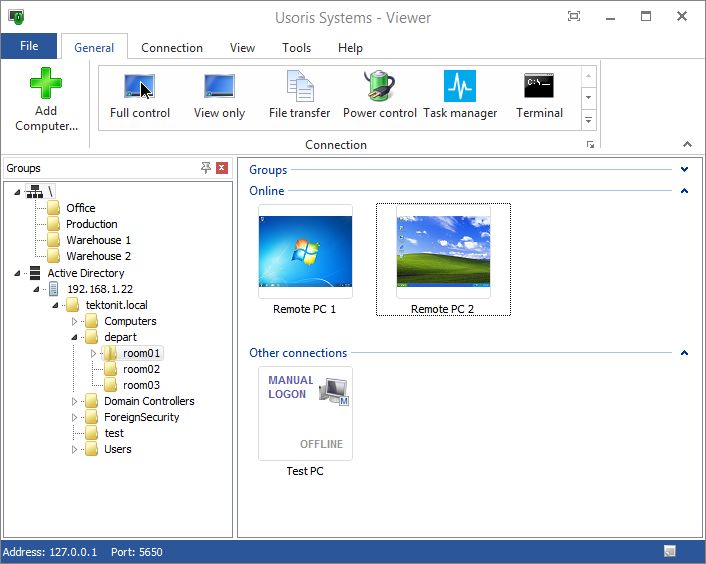Click the Port: 5650 status text

point(136,552)
